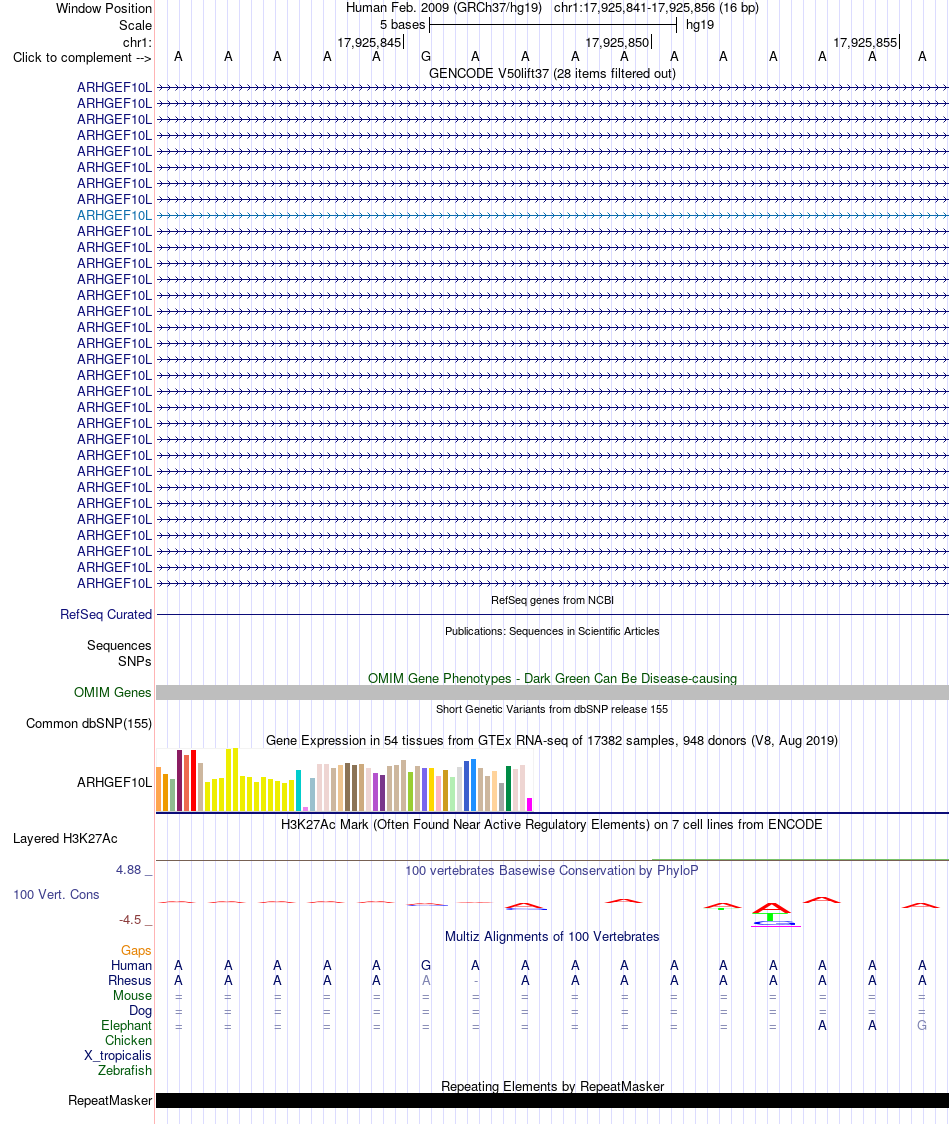950x1124 pixels.
Task: Click the OMIM Gene Phenotypes track title
Action: [x=552, y=678]
